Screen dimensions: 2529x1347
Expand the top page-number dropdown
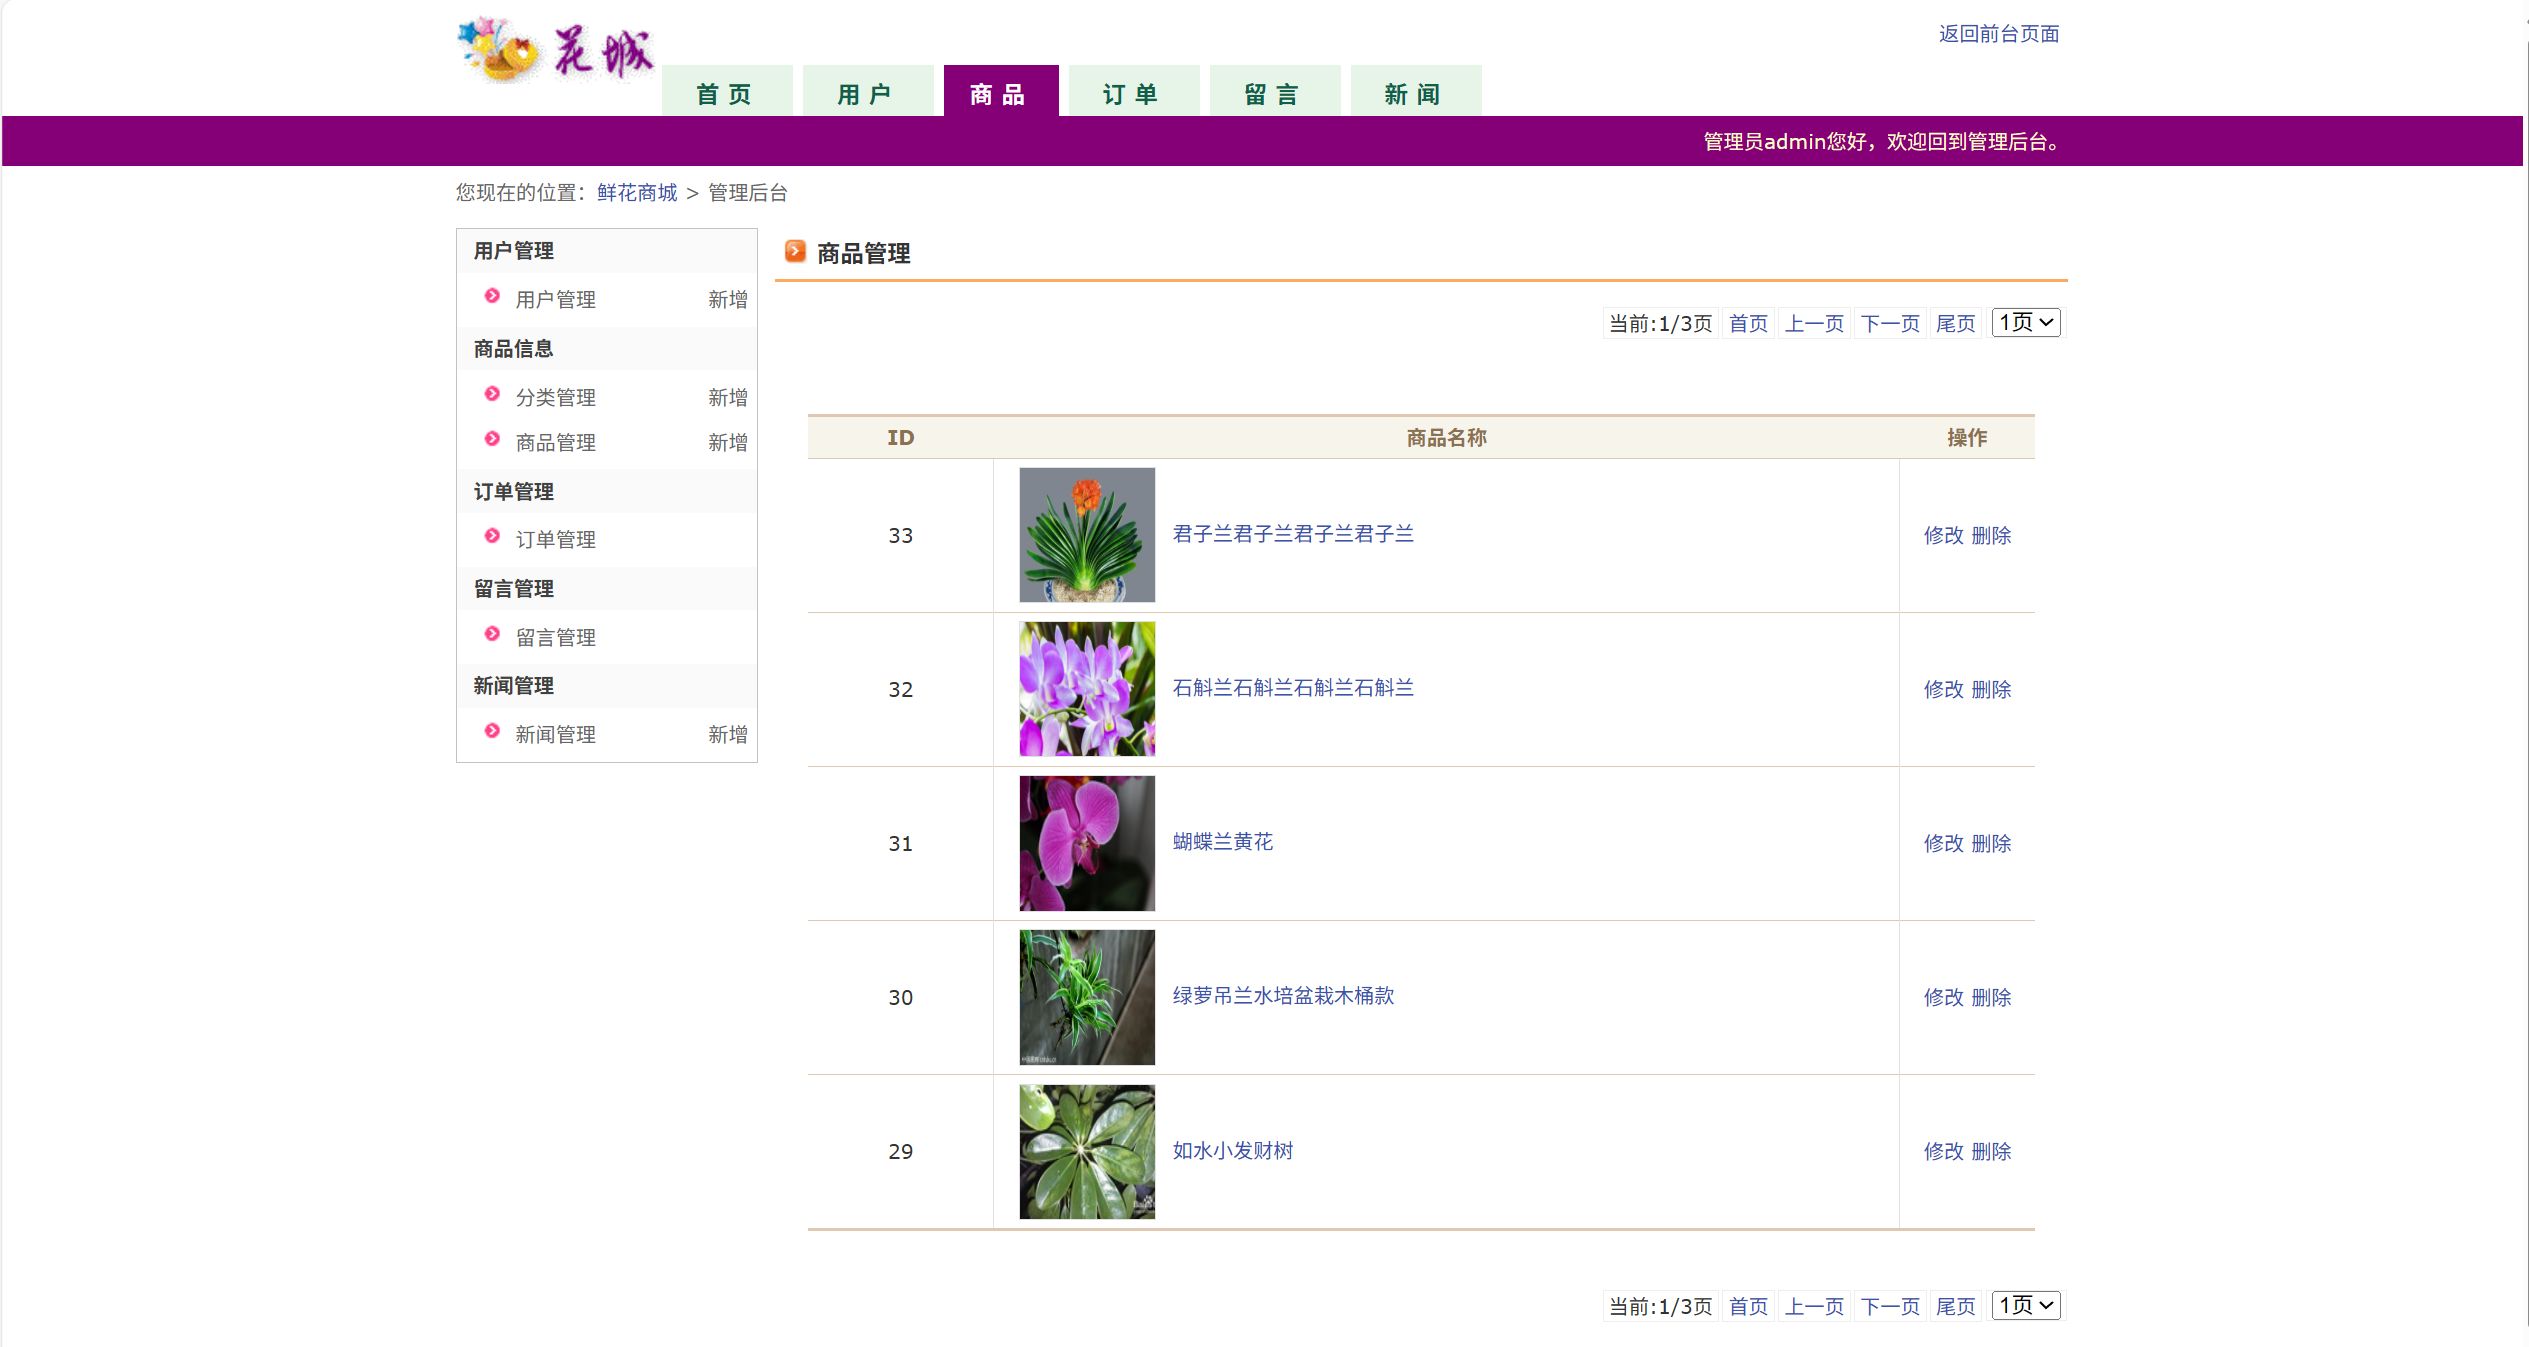[x=2025, y=322]
